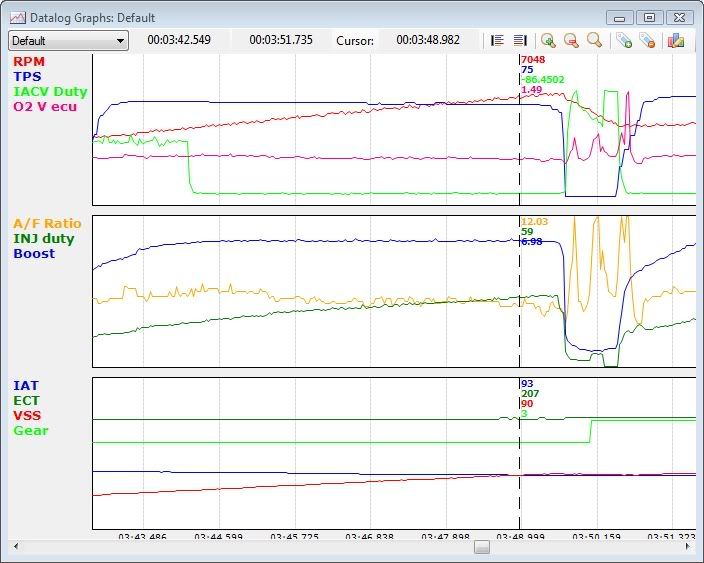
Task: Select the Boost legend label
Action: pyautogui.click(x=34, y=254)
